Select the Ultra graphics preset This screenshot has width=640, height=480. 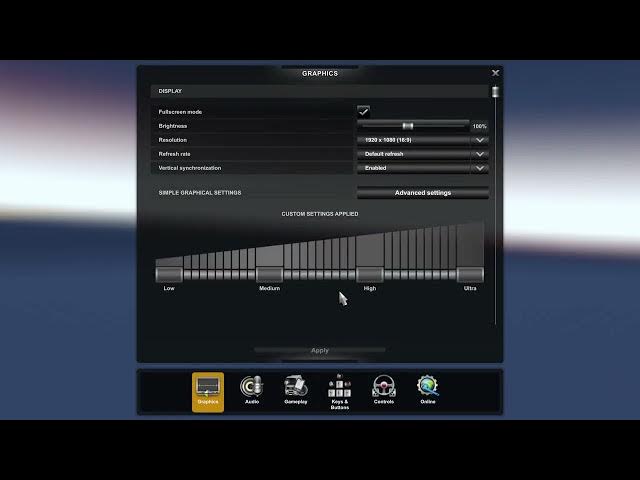[470, 275]
